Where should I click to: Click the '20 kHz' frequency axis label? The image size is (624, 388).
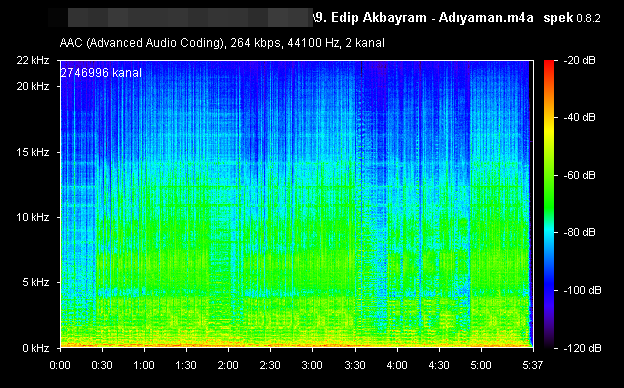(x=33, y=86)
